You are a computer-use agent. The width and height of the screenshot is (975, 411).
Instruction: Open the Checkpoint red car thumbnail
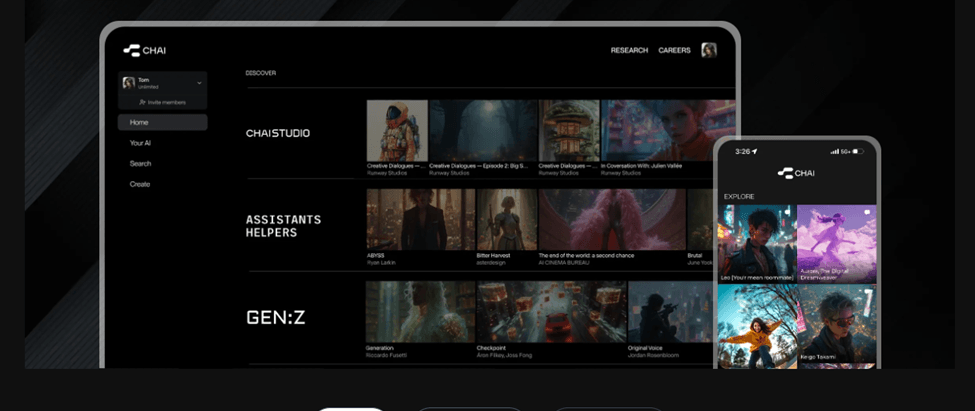tap(552, 312)
